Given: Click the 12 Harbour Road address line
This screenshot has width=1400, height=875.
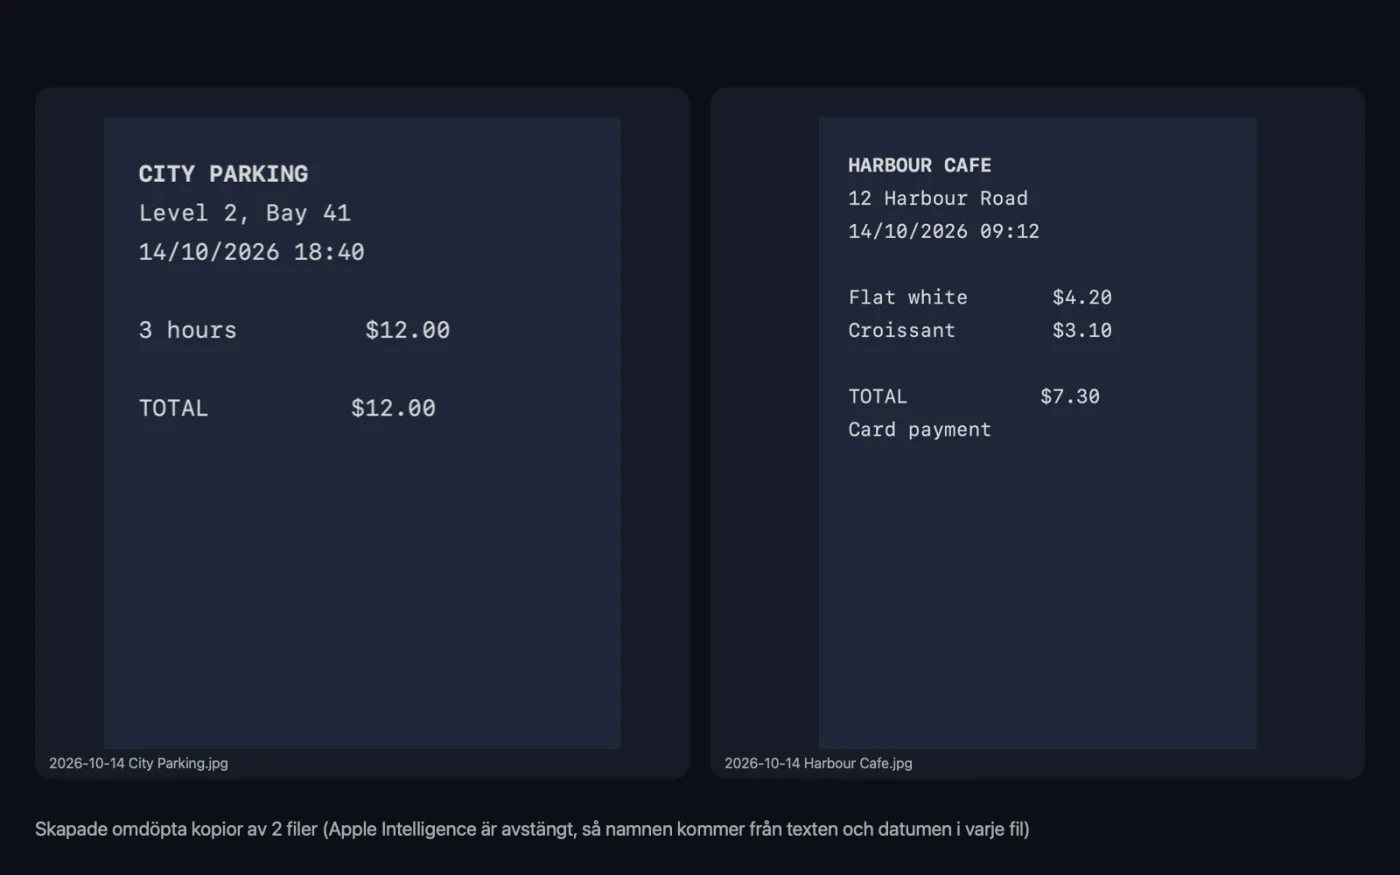Looking at the screenshot, I should (938, 198).
